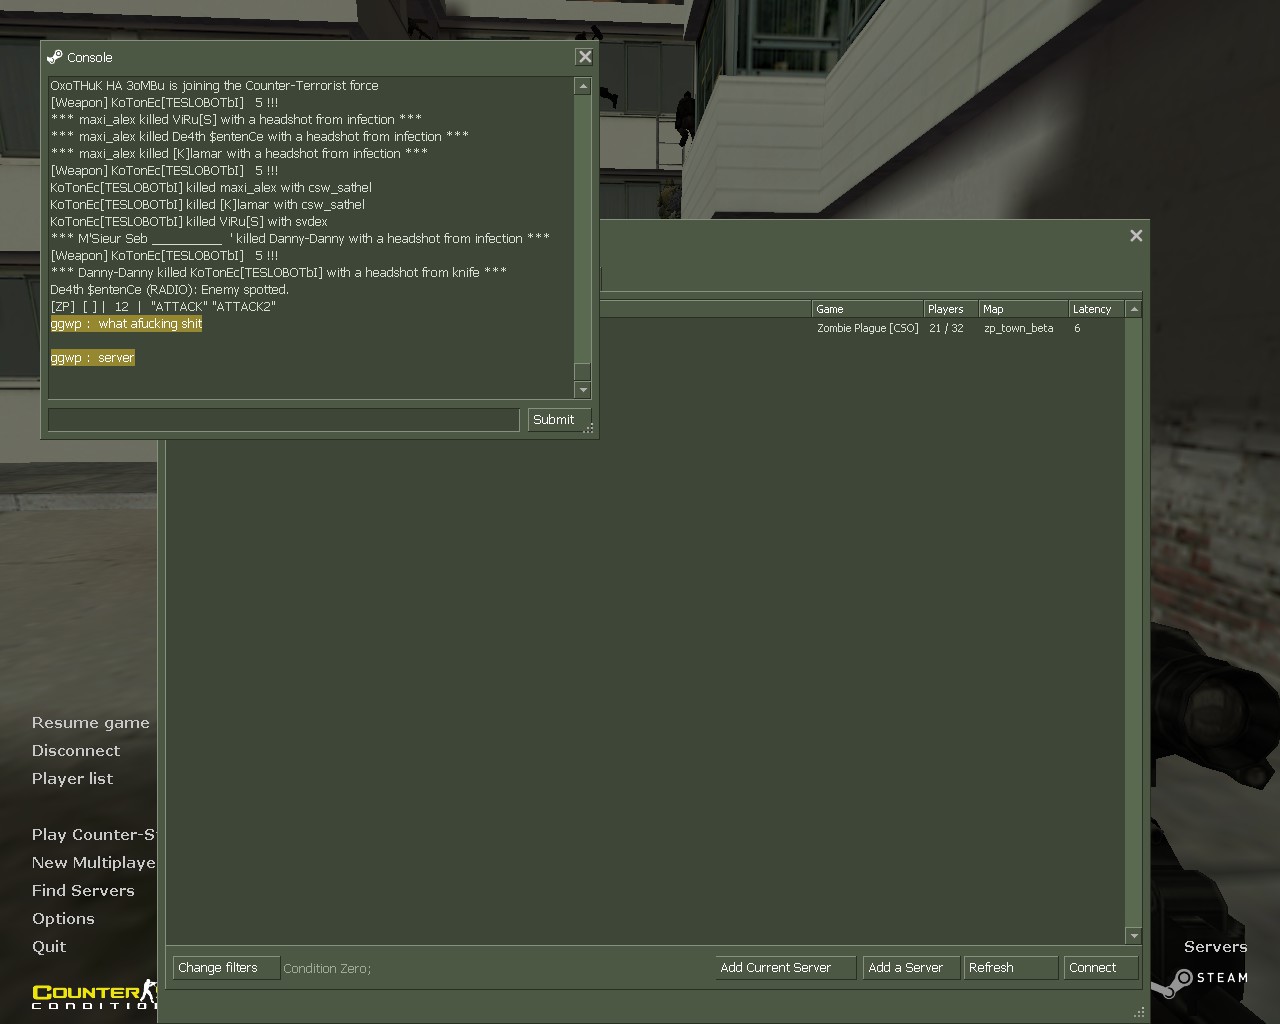Click the Steam icon in Console title bar
The height and width of the screenshot is (1024, 1280).
[x=55, y=57]
